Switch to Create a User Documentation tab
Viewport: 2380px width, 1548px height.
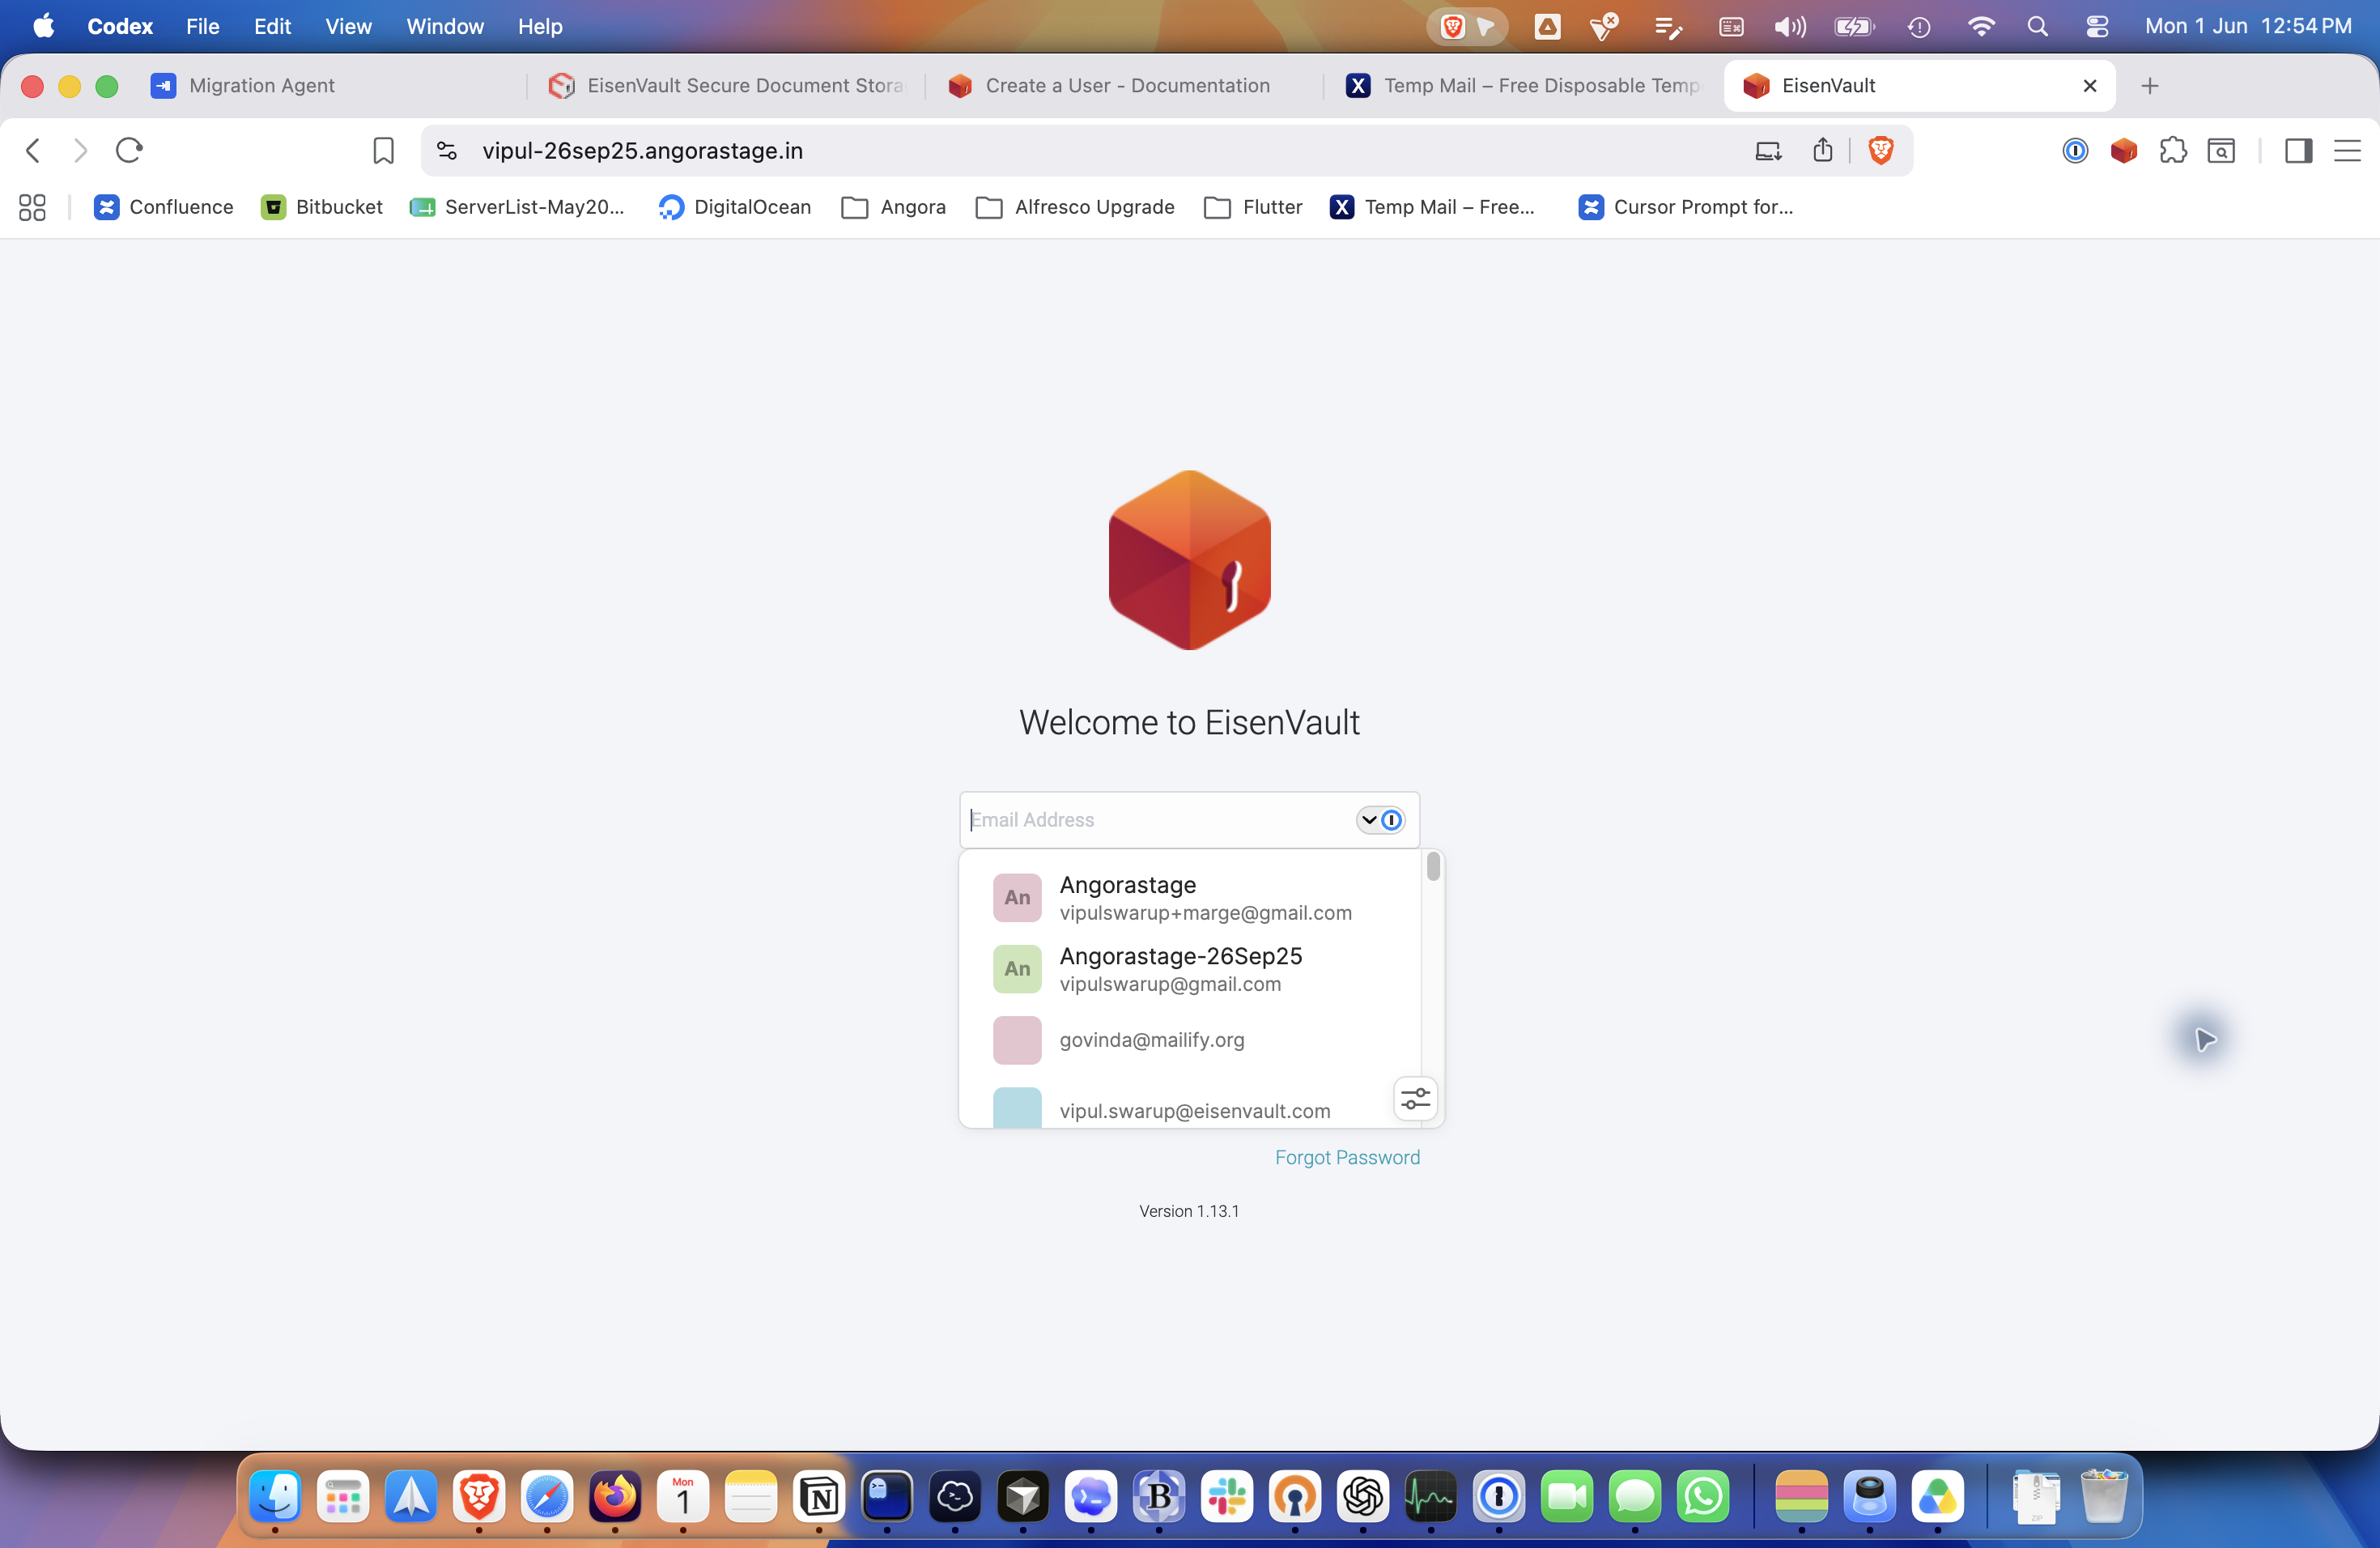[x=1125, y=86]
